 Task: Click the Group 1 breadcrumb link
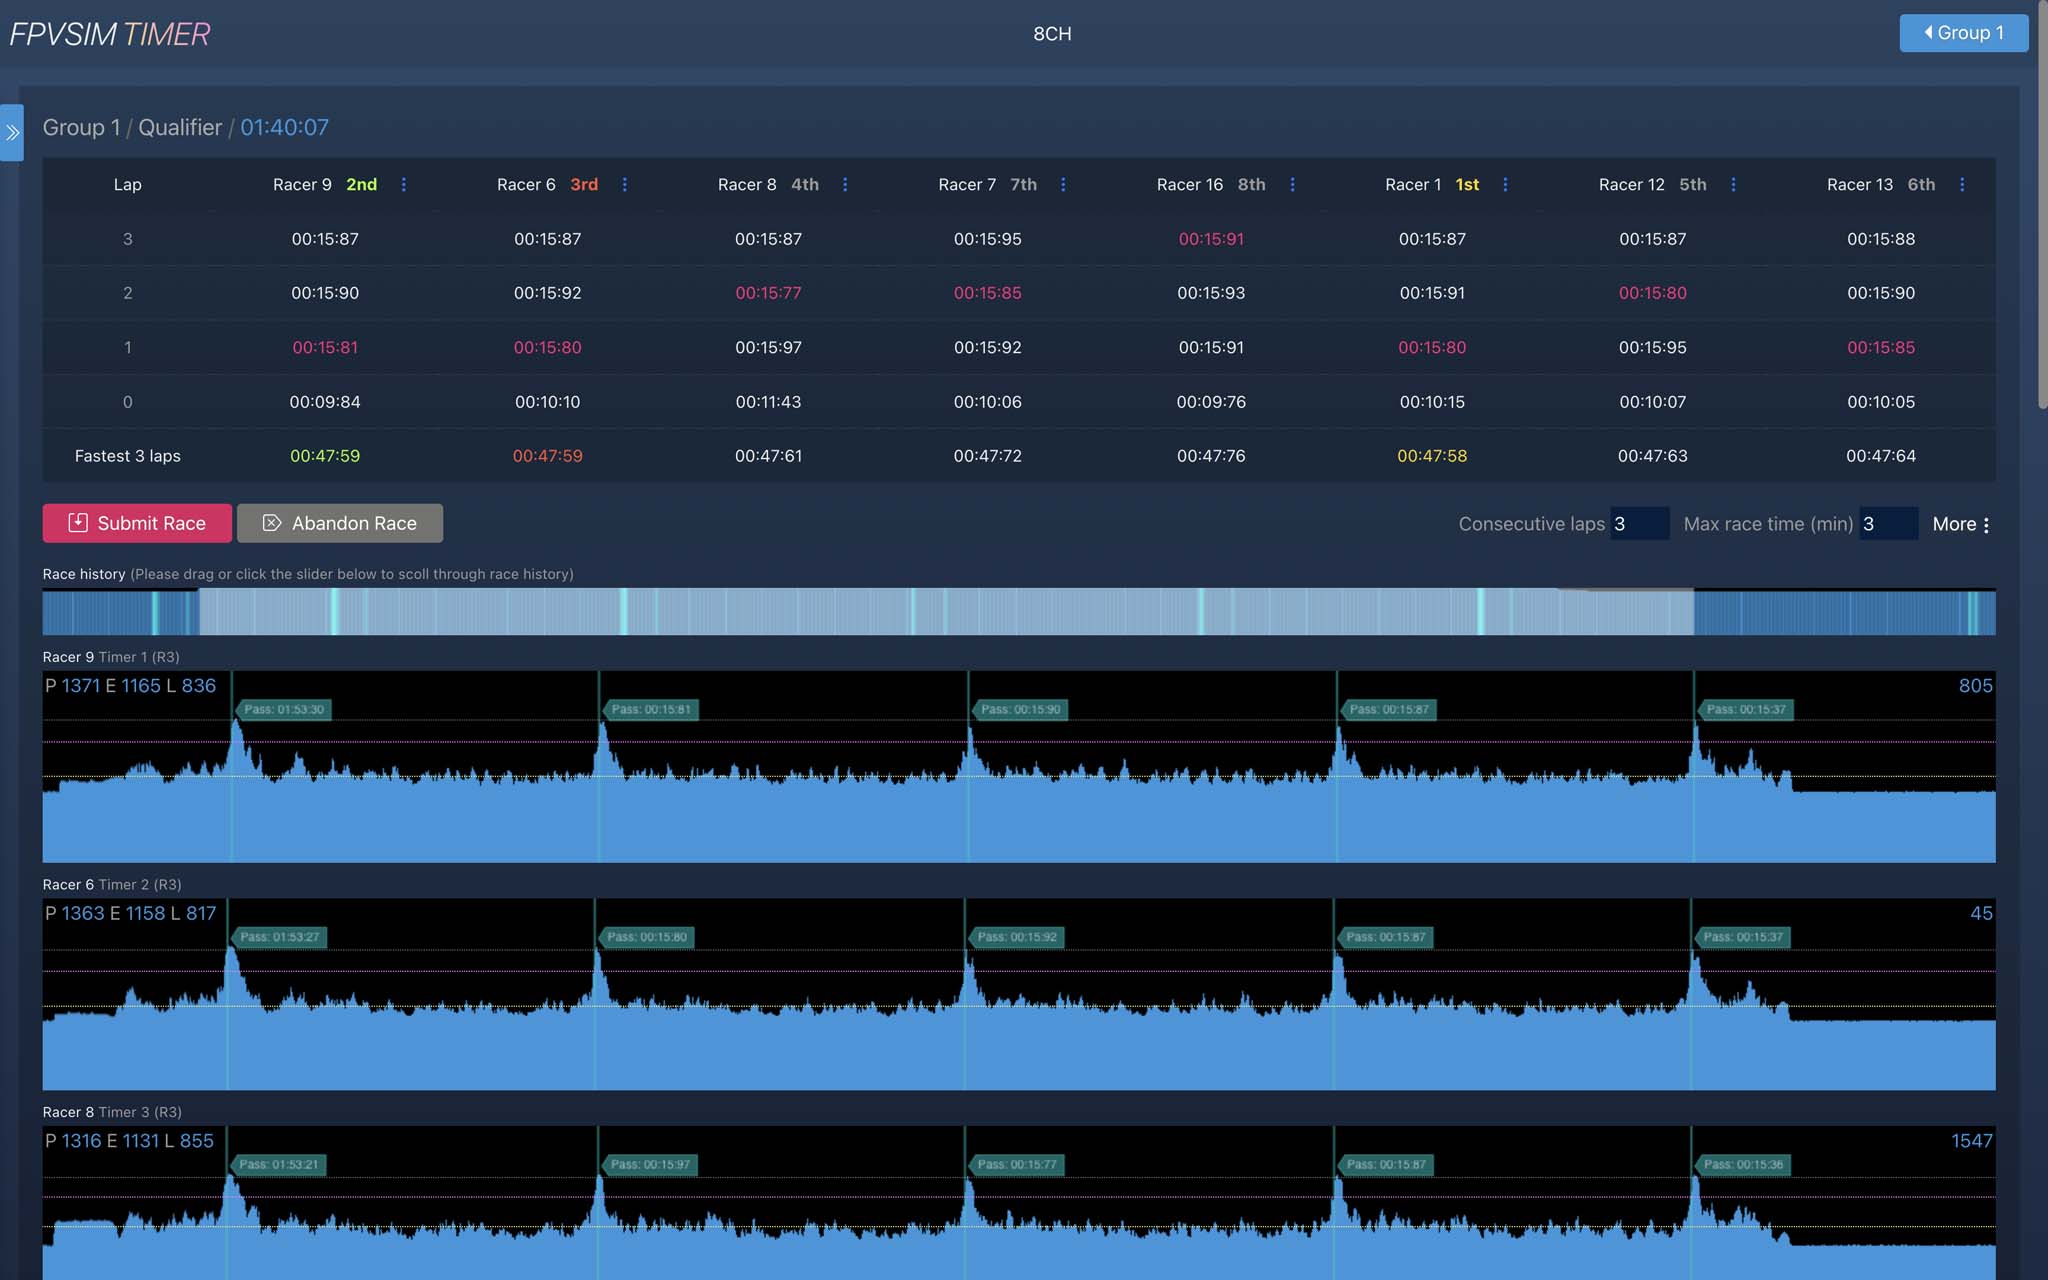click(81, 128)
